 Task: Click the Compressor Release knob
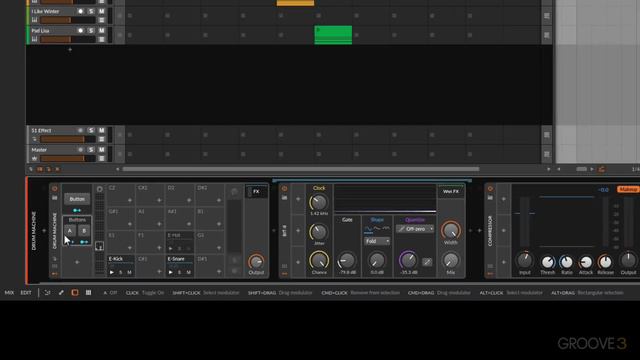point(605,262)
